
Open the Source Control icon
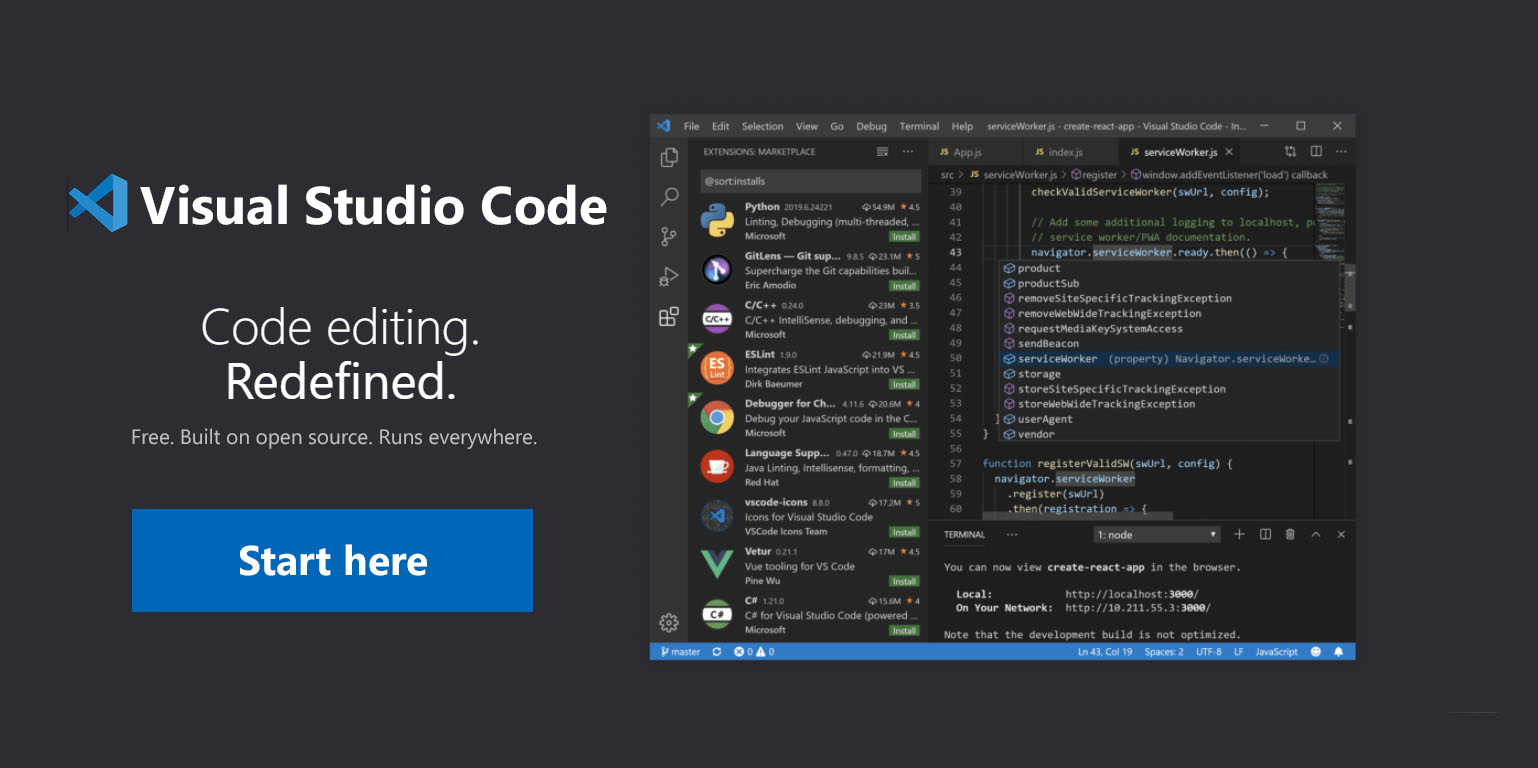[x=669, y=234]
